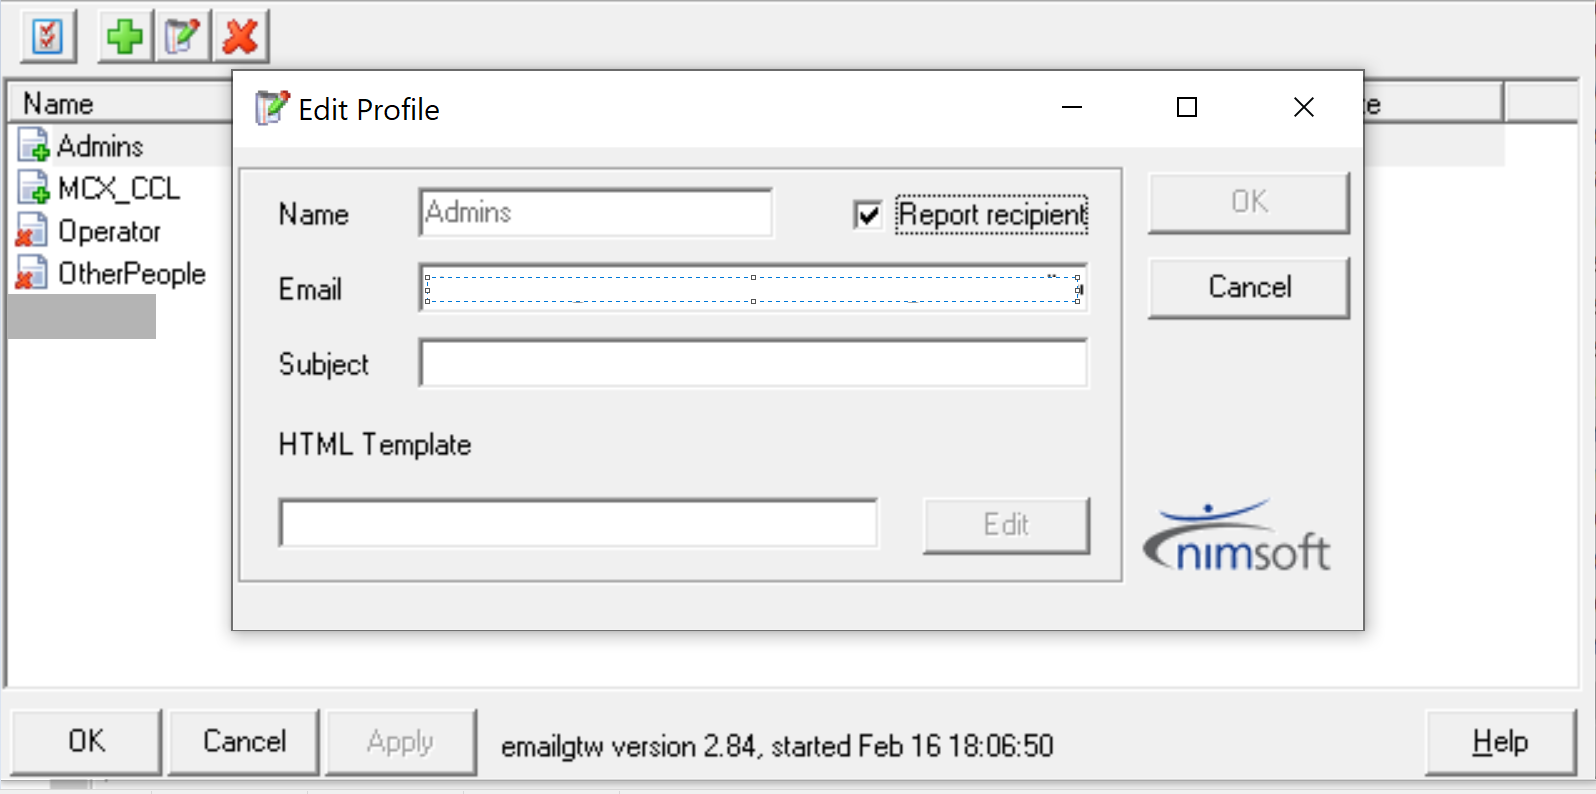Add a new profile with green plus
The width and height of the screenshot is (1596, 794).
pyautogui.click(x=125, y=37)
